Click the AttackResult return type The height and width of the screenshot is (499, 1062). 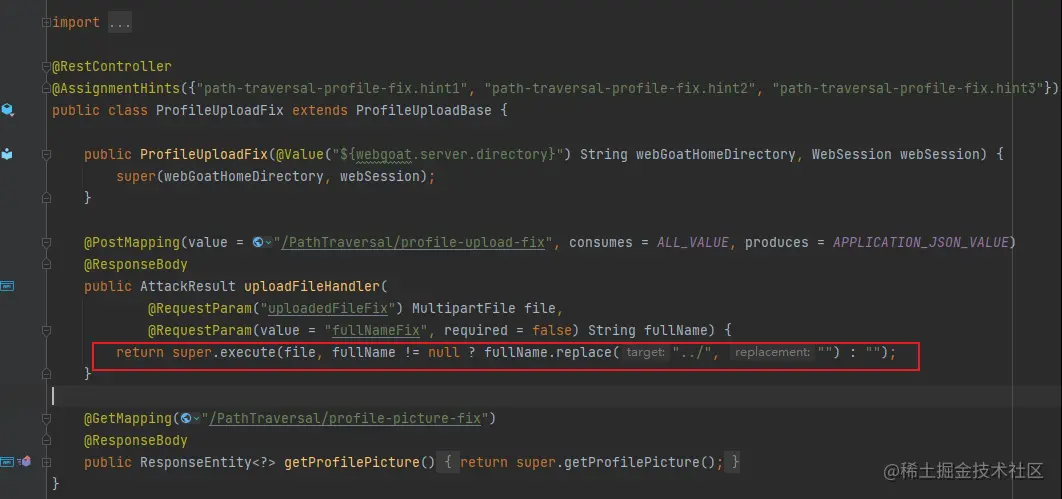[188, 286]
